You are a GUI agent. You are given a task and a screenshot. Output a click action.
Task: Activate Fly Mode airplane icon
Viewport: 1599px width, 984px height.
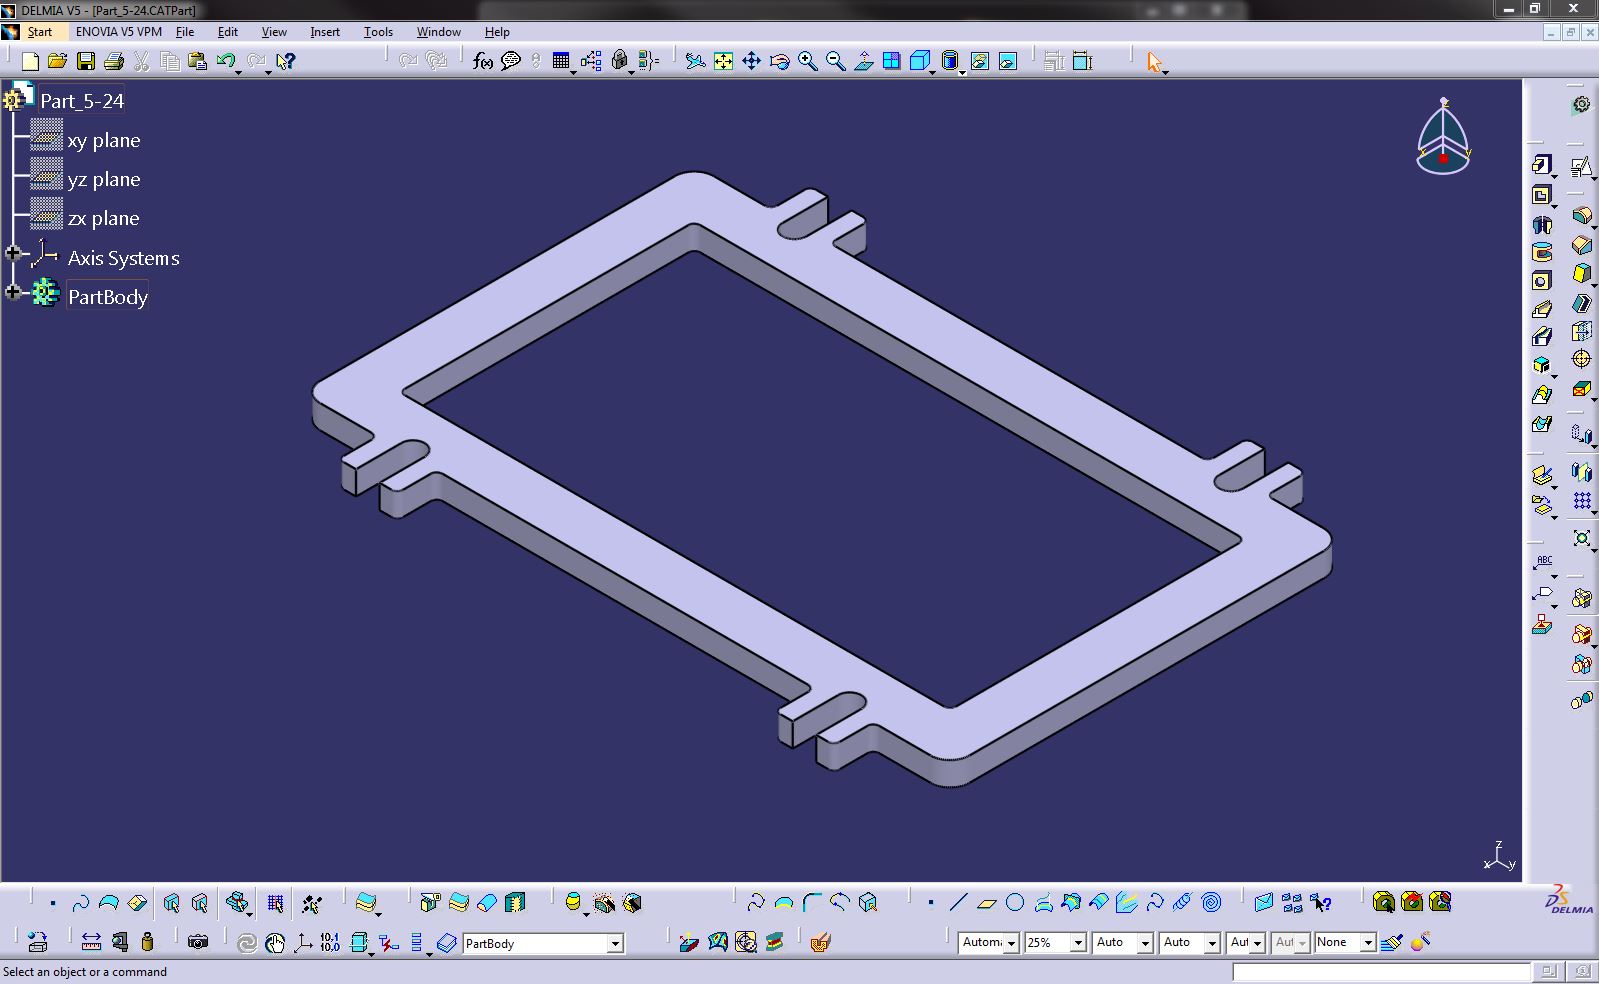click(x=695, y=61)
